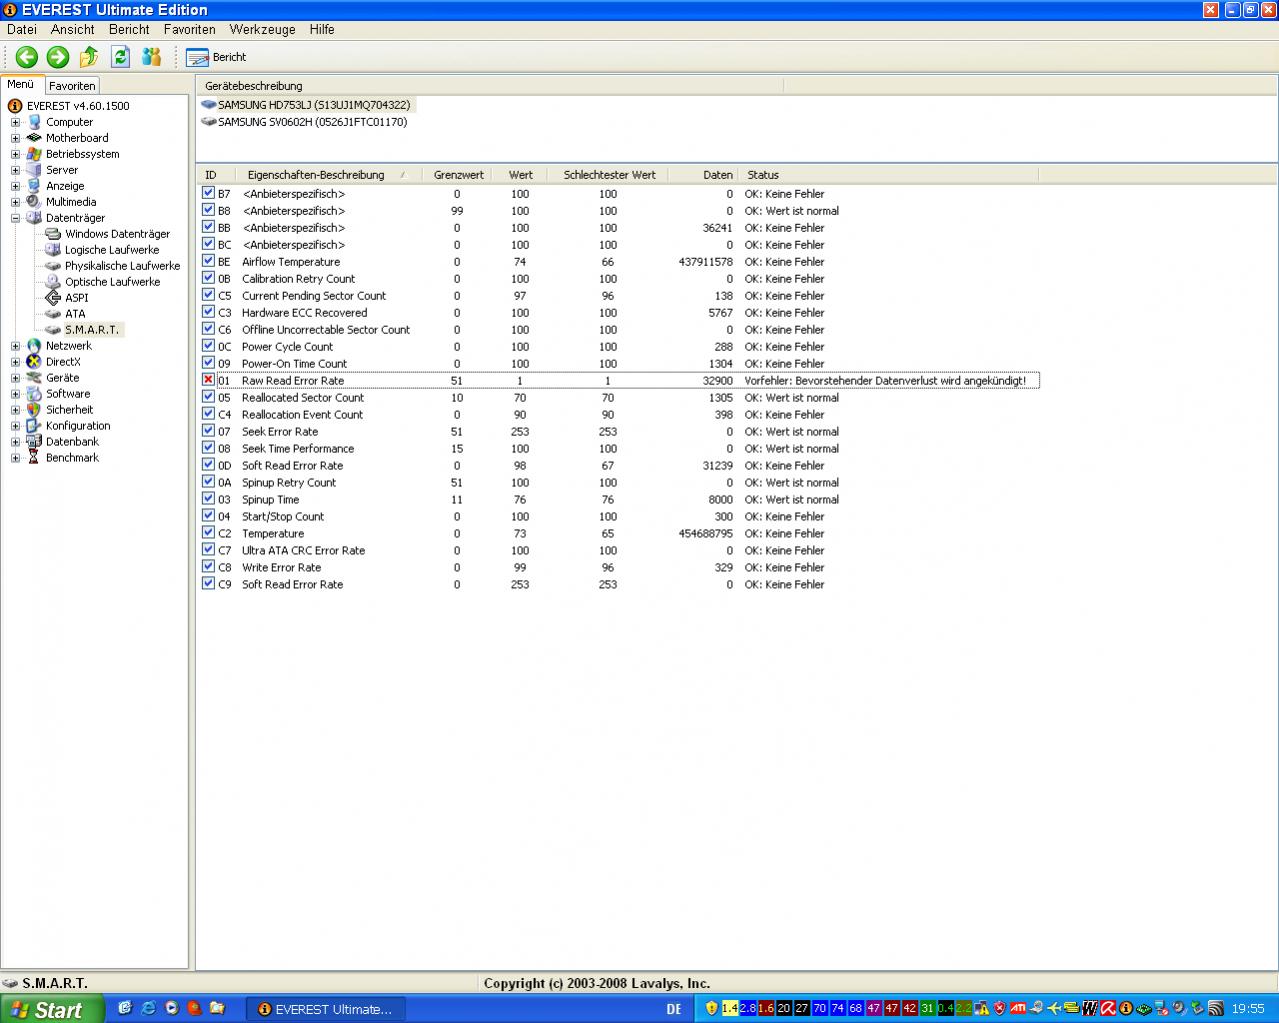
Task: Click the Sicherheit shield icon
Action: [35, 410]
